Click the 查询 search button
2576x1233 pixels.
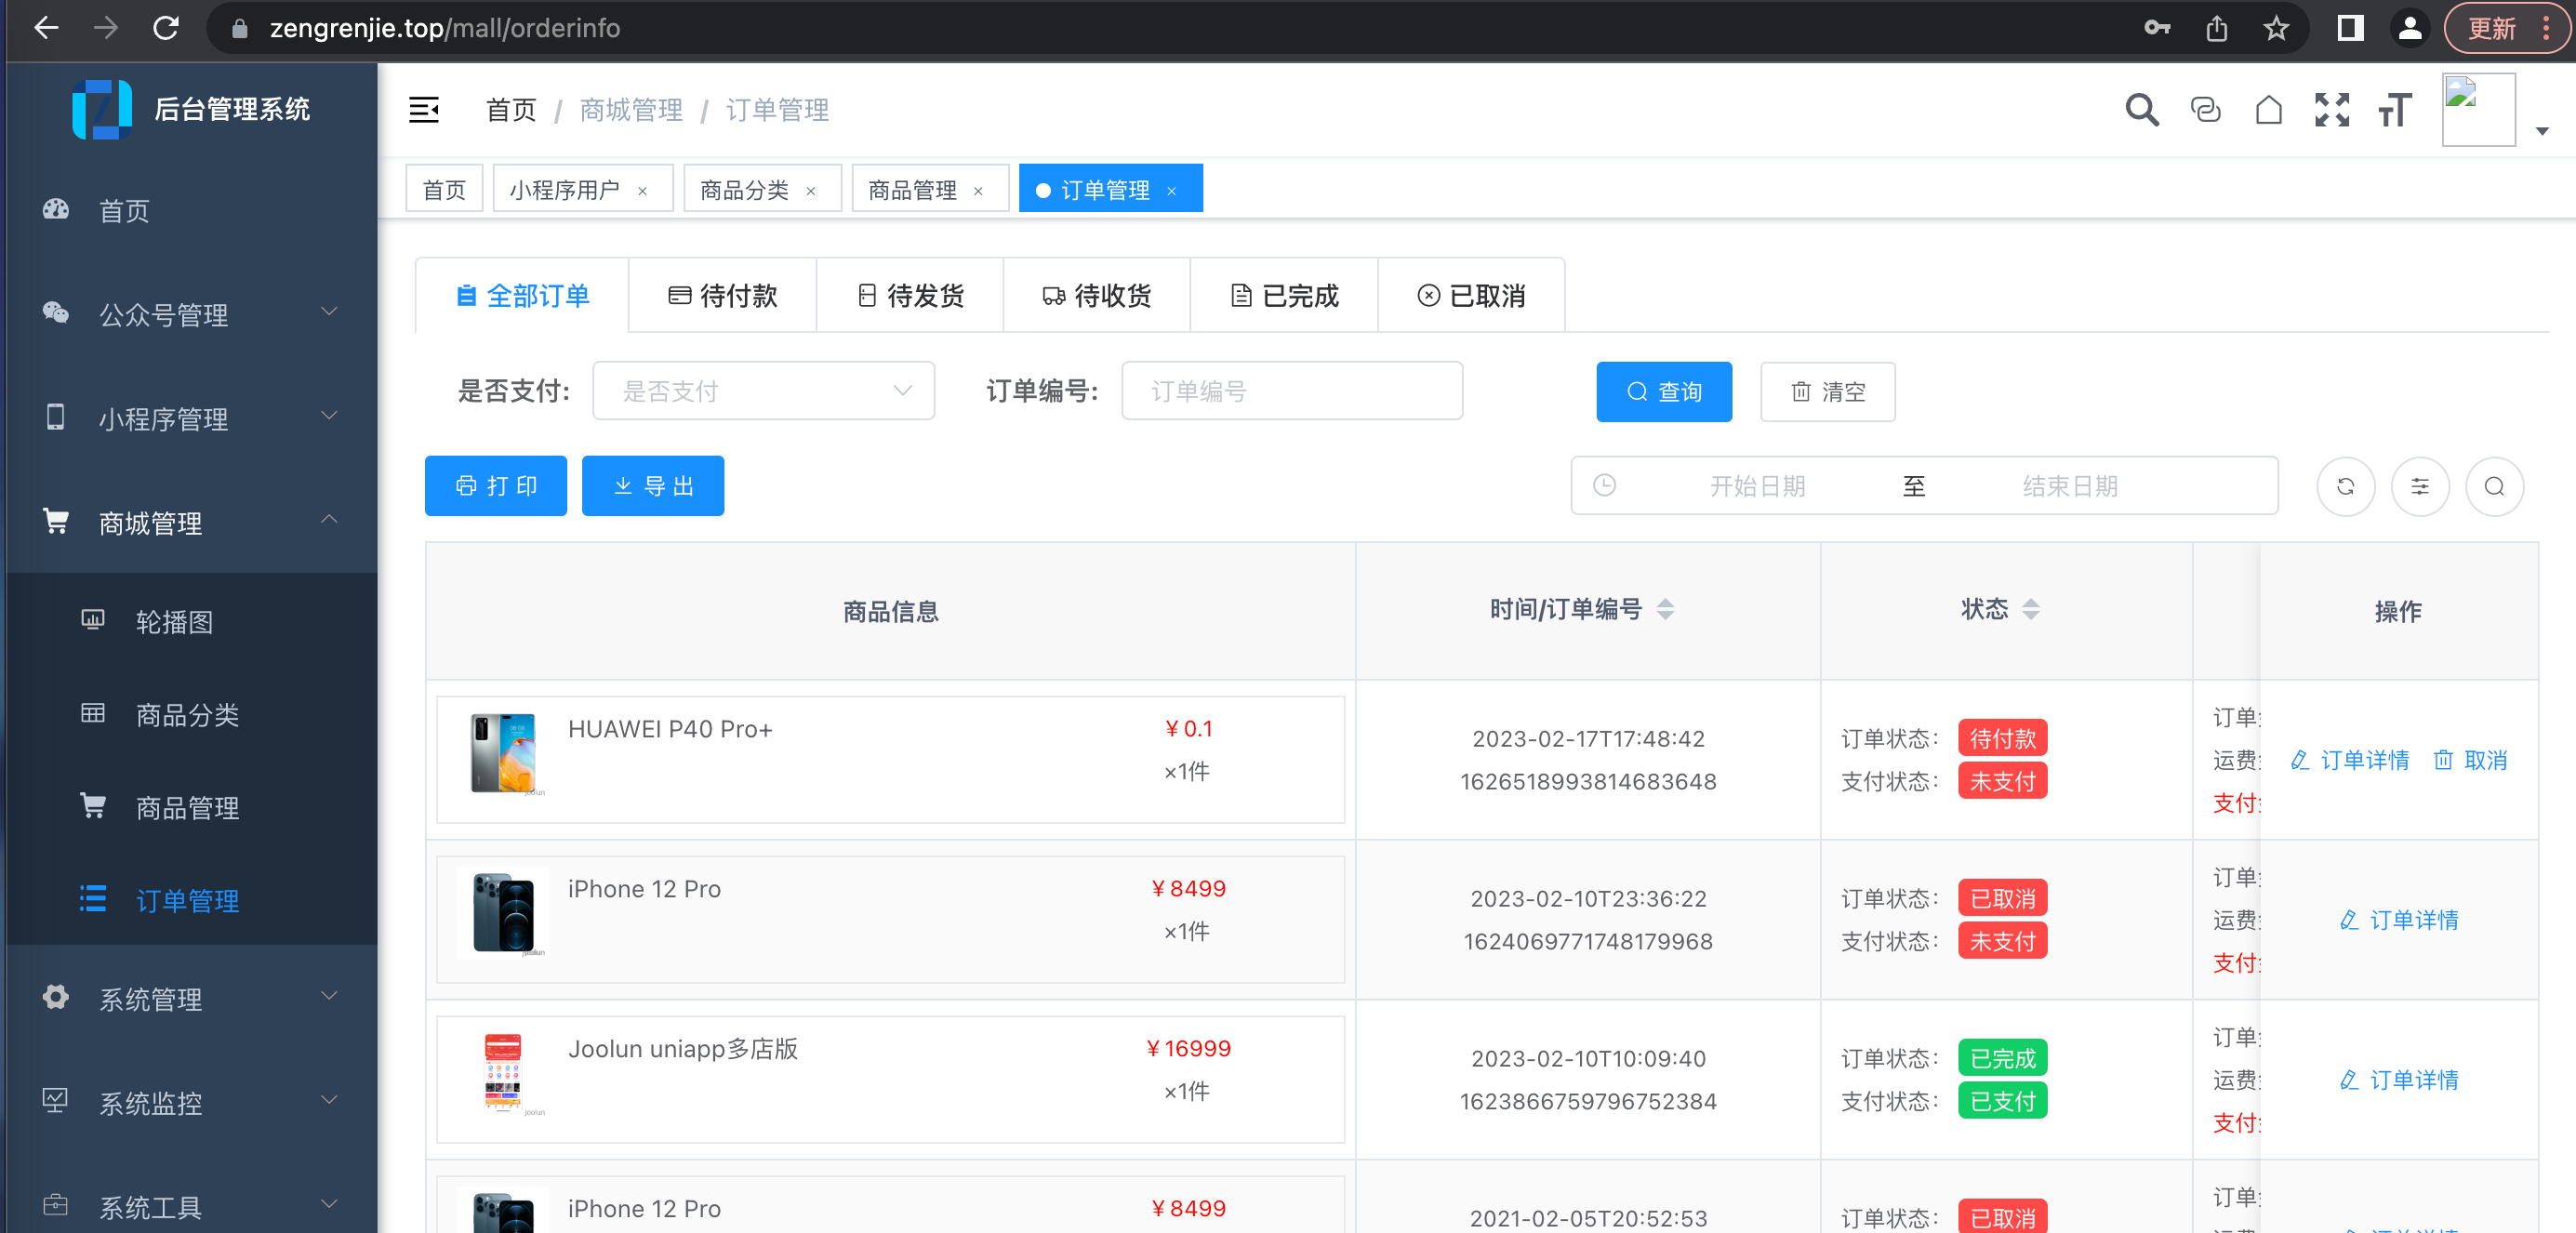[1664, 392]
